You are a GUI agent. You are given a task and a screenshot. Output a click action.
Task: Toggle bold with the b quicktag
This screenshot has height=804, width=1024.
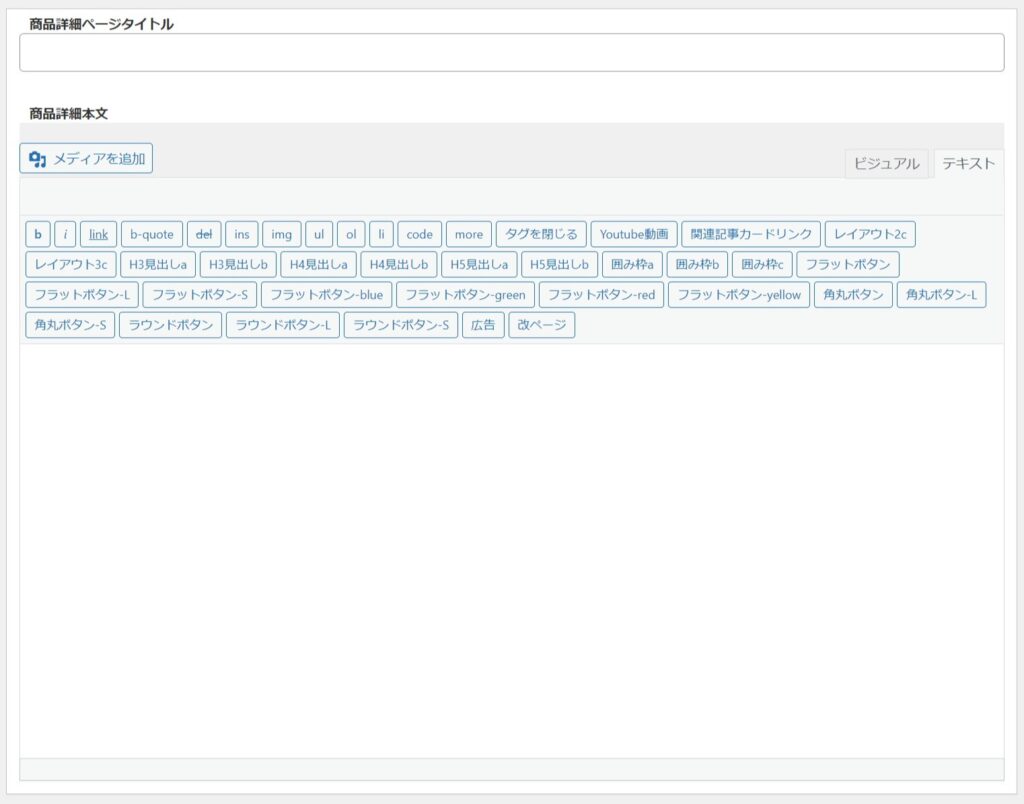tap(38, 234)
